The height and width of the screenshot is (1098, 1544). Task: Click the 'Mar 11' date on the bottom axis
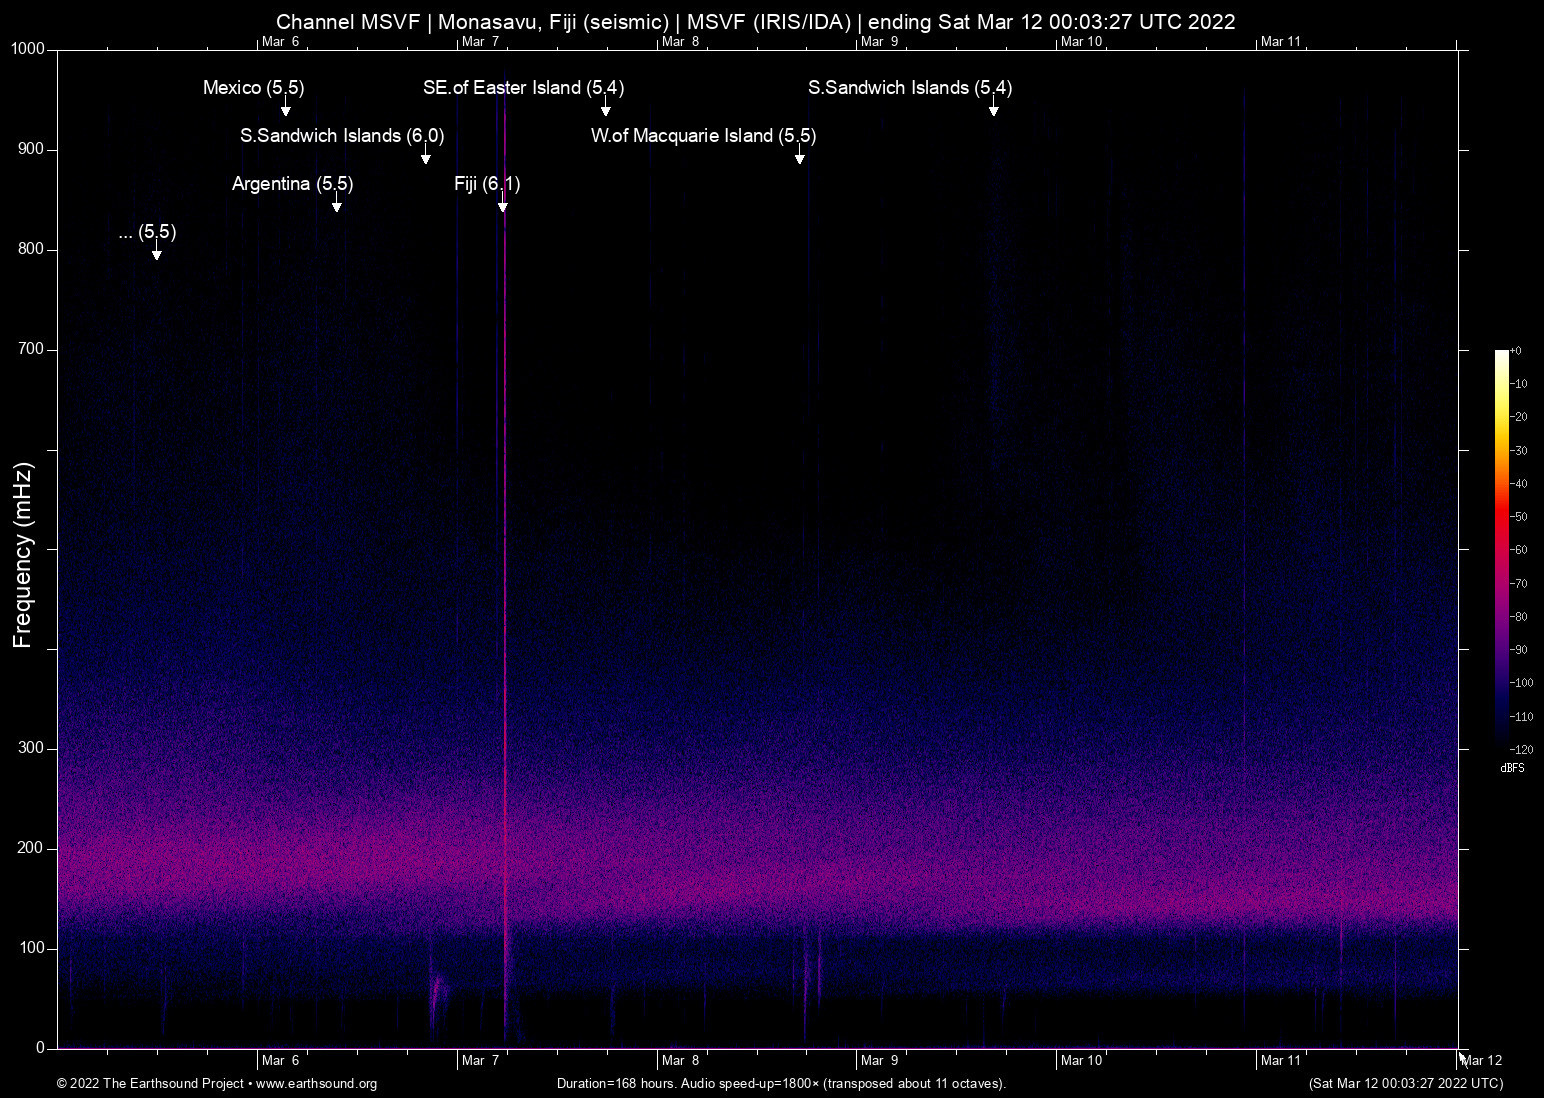(1282, 1061)
